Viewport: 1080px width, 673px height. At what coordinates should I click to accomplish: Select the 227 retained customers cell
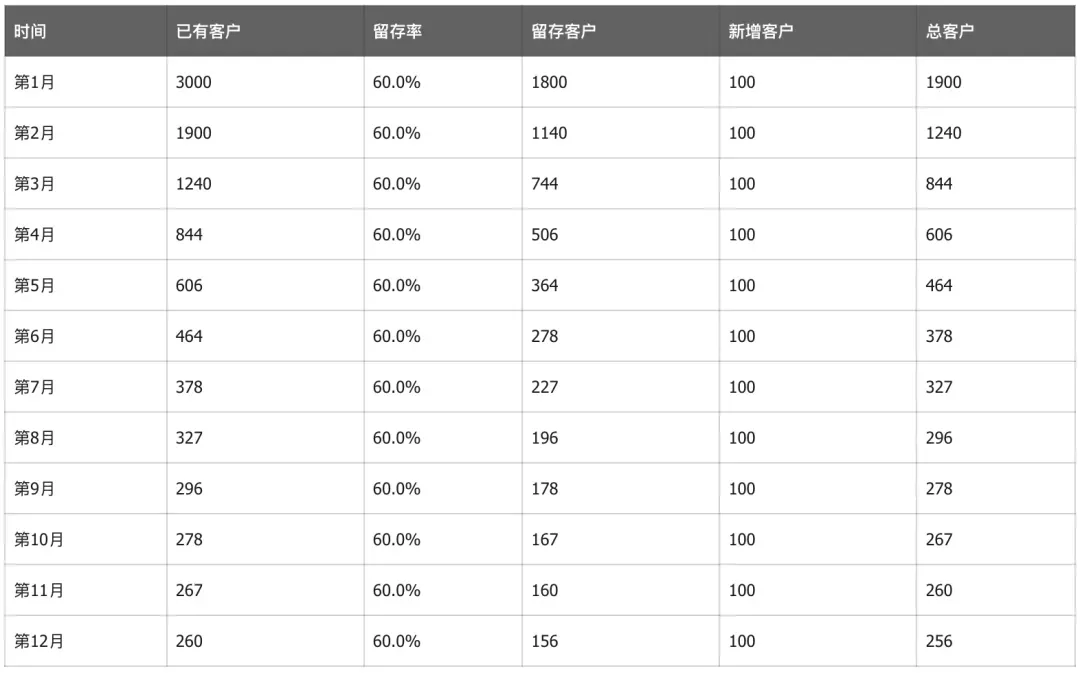545,387
